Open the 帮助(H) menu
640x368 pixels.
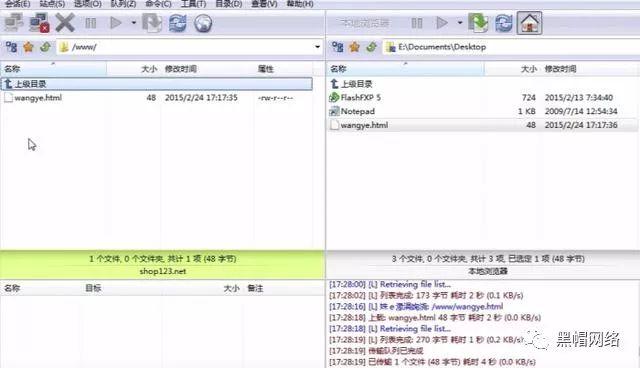[300, 4]
